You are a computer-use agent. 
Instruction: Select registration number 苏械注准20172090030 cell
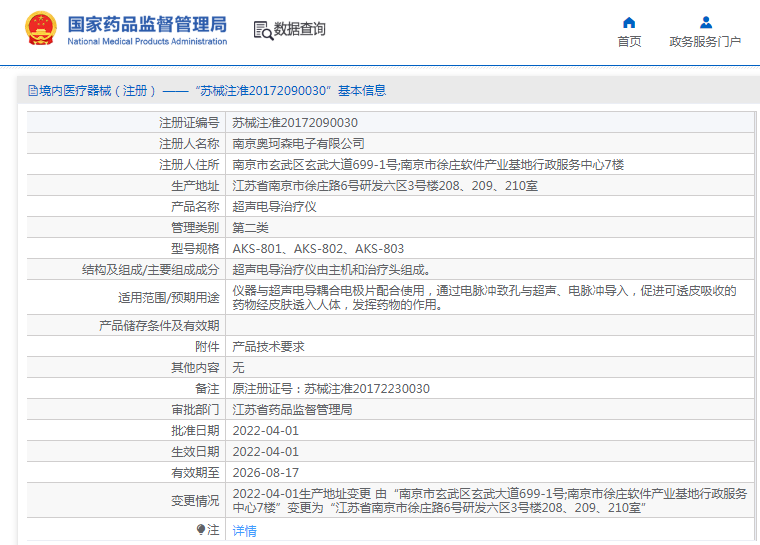(295, 123)
